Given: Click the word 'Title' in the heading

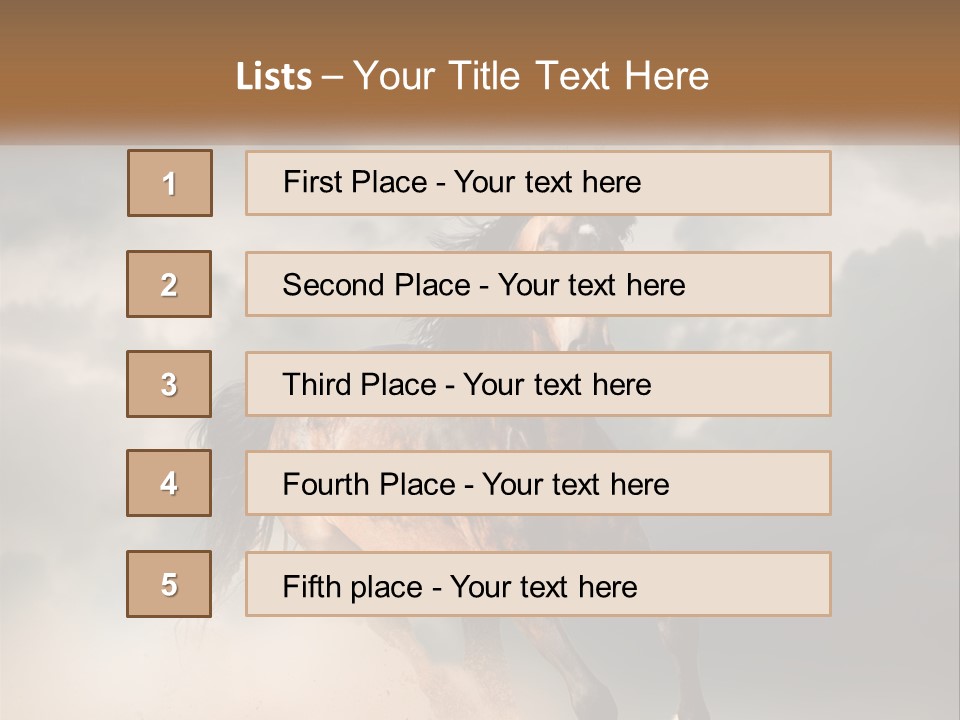Looking at the screenshot, I should tap(489, 77).
